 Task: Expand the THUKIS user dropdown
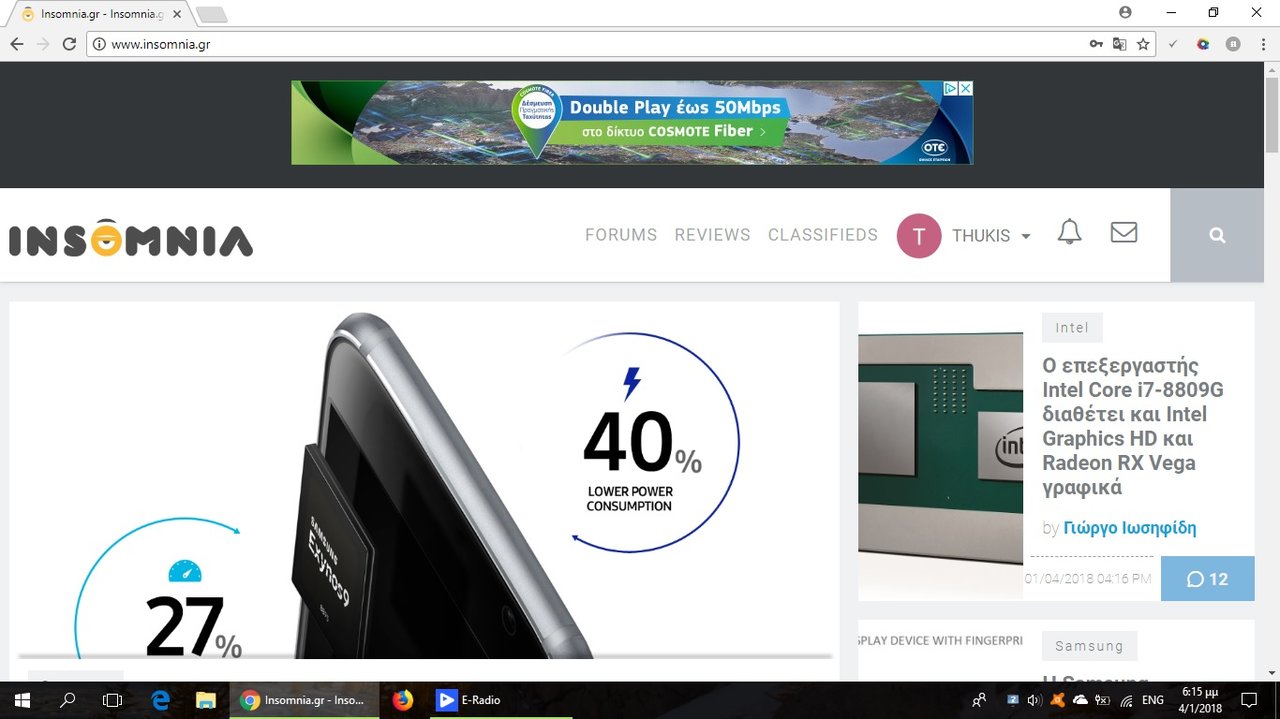pos(990,236)
